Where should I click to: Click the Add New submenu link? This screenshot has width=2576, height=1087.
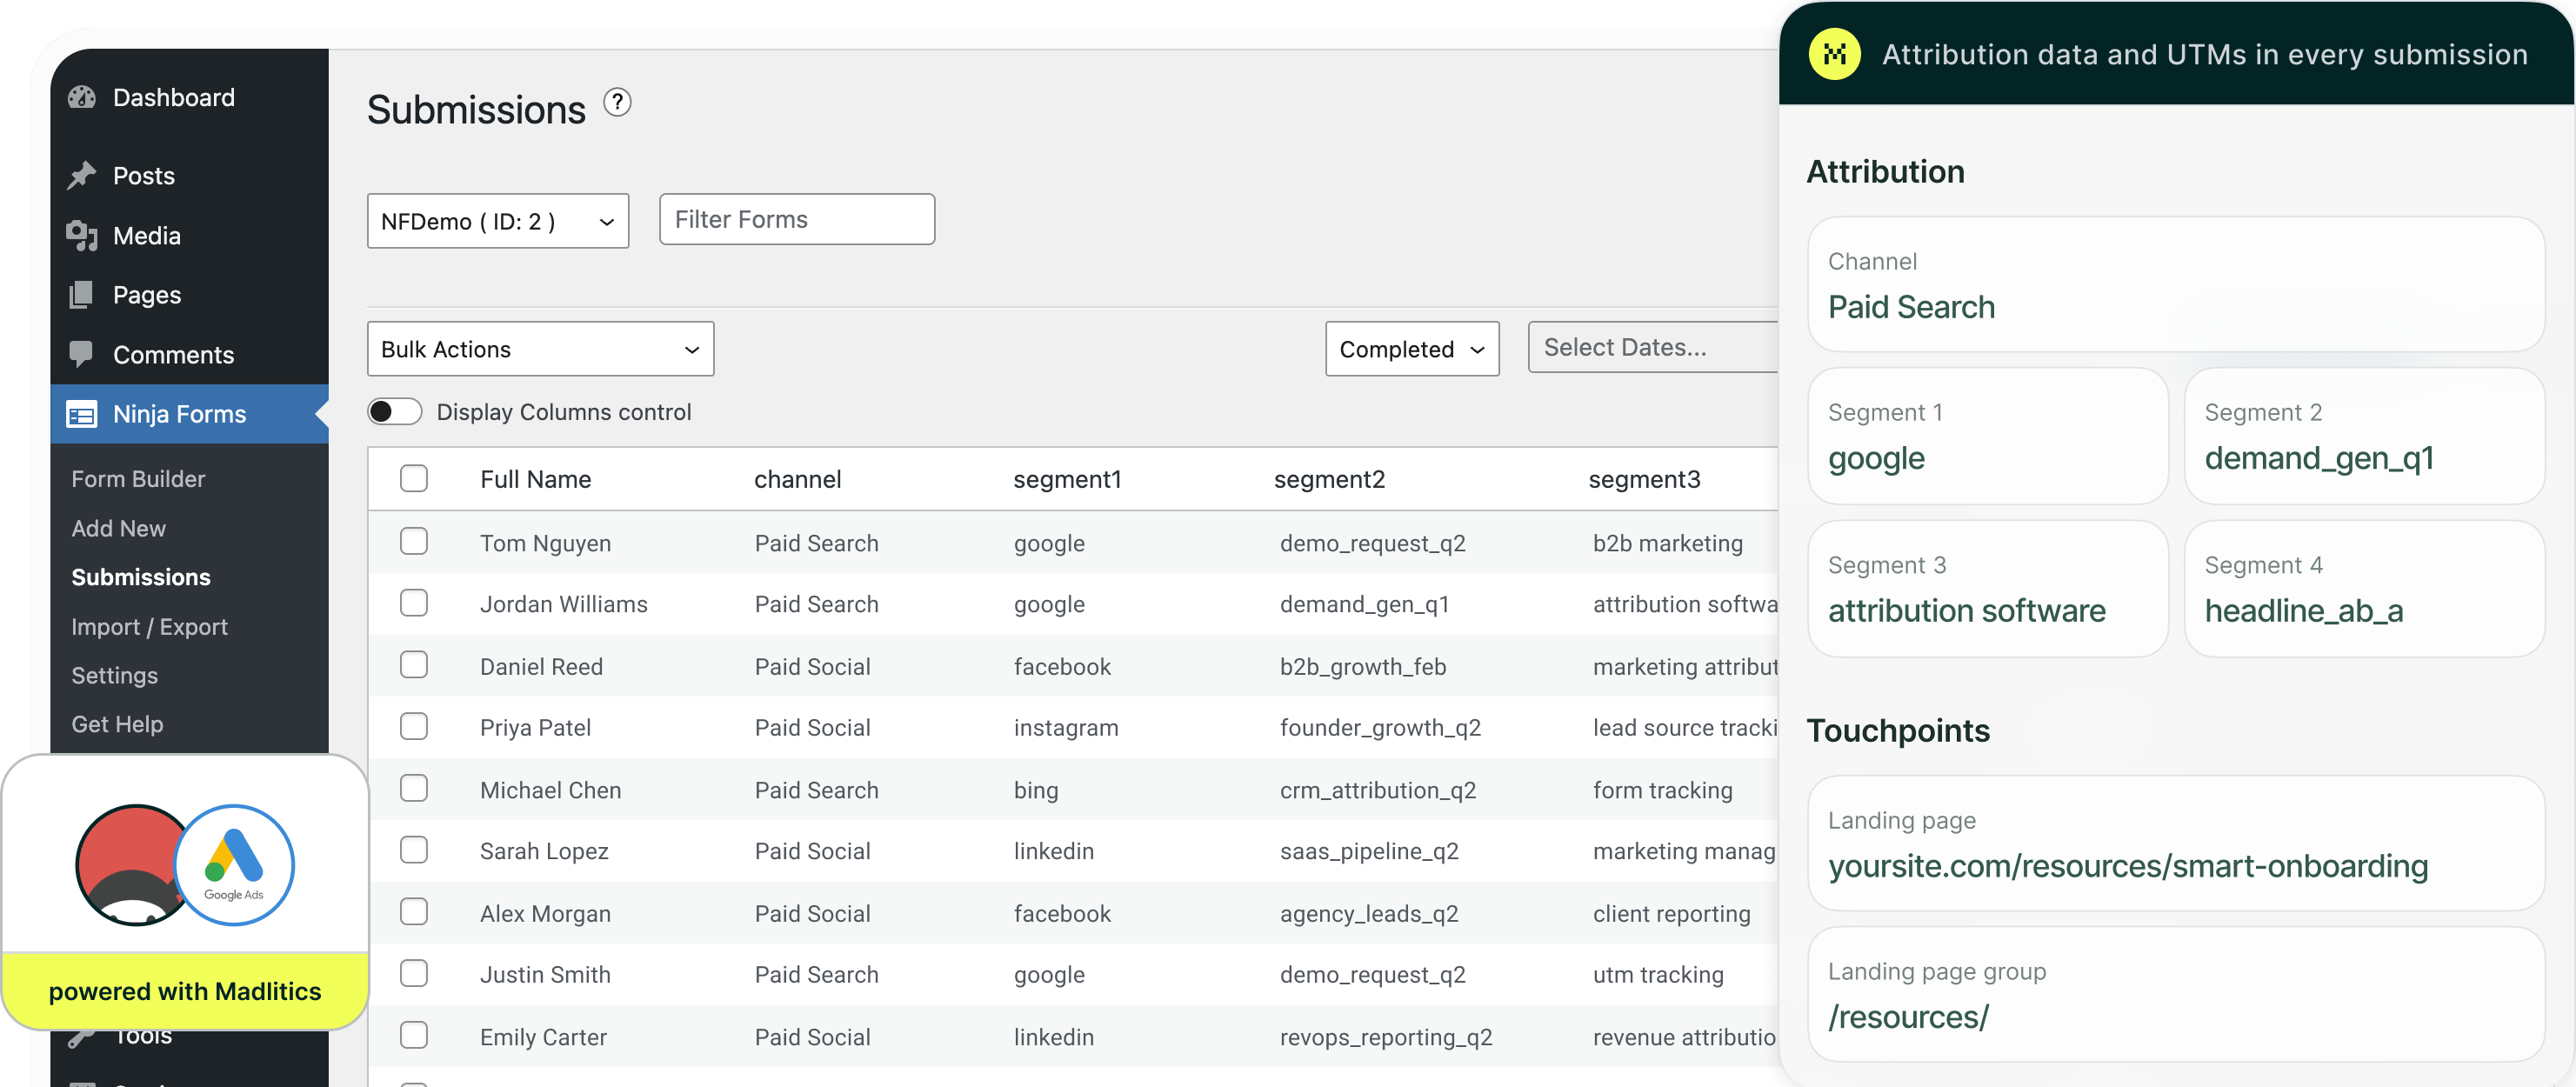119,528
